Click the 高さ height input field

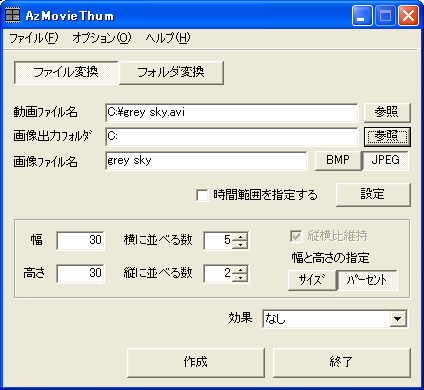[80, 274]
